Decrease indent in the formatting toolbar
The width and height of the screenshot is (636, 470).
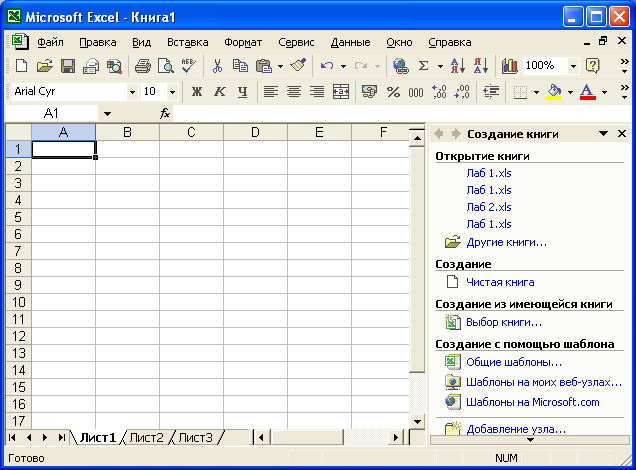coord(491,92)
